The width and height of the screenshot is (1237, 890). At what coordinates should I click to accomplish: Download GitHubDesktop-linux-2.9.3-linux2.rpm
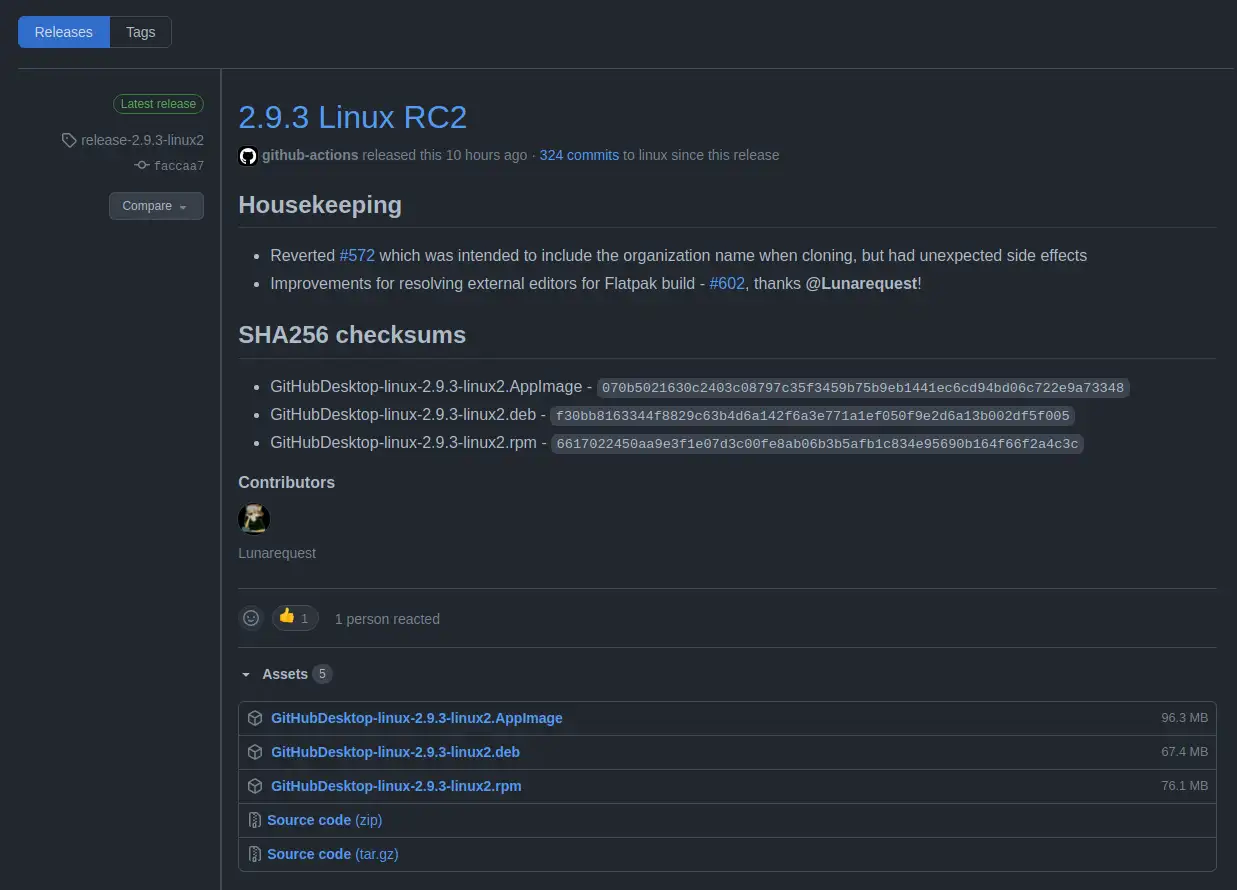(396, 786)
